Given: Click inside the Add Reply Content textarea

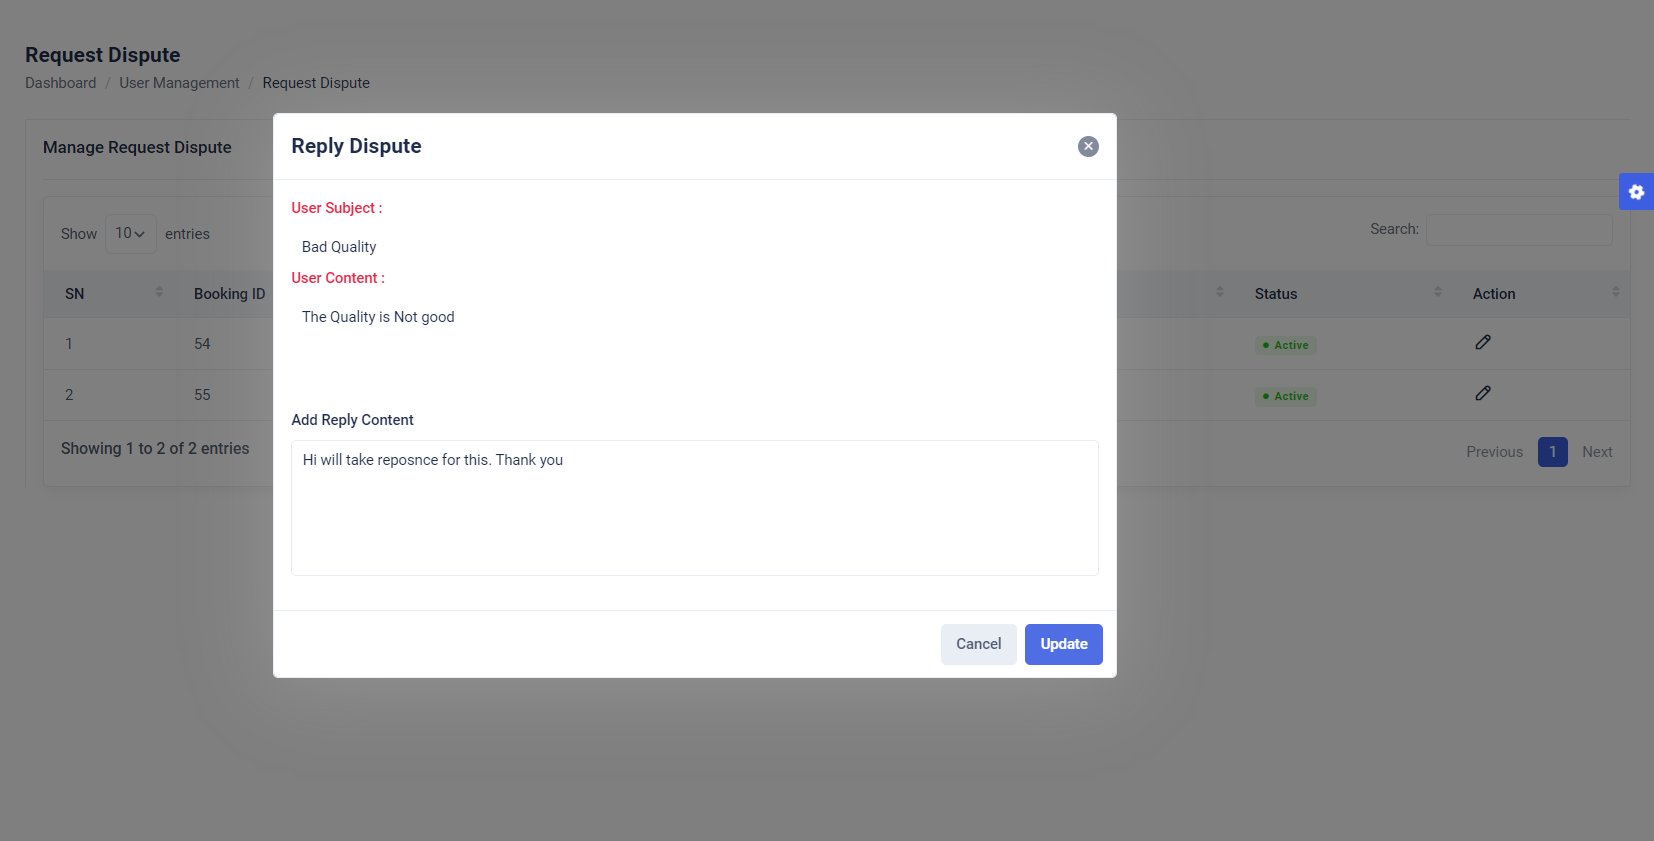Looking at the screenshot, I should [x=694, y=508].
